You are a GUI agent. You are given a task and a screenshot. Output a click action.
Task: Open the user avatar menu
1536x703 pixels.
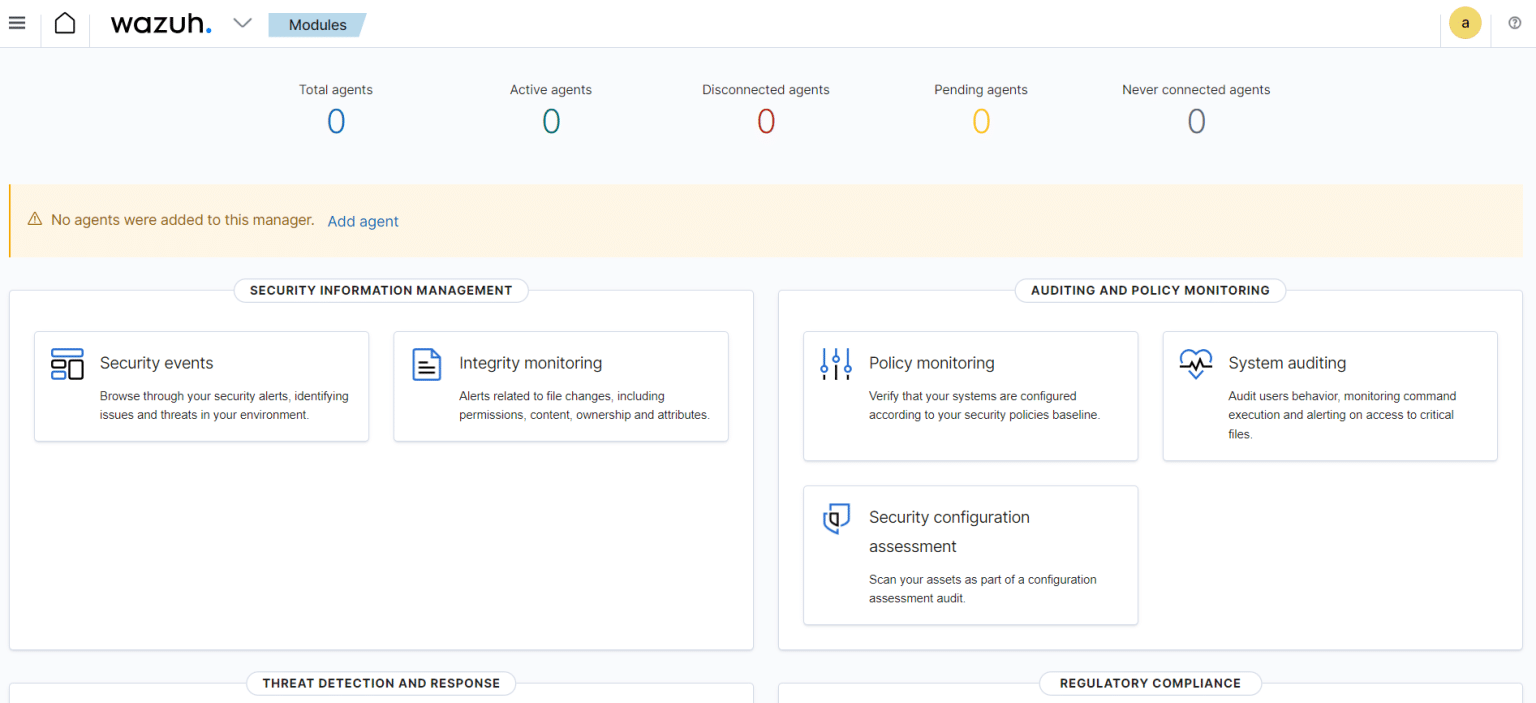point(1465,23)
